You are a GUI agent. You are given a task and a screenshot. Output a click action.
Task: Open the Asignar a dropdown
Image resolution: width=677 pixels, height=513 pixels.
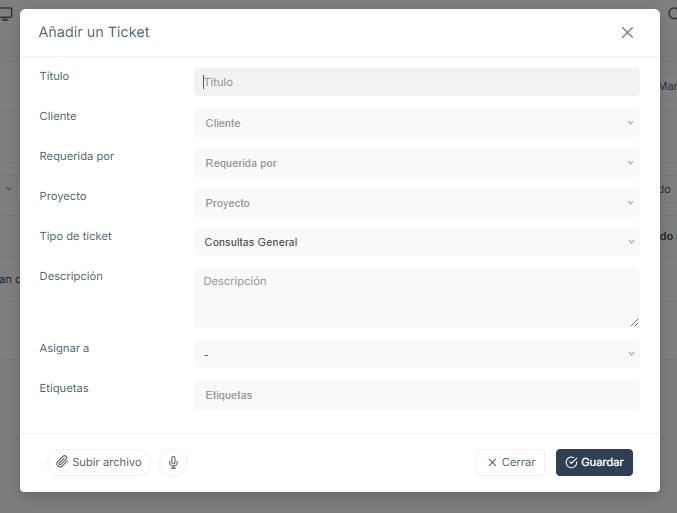(417, 354)
